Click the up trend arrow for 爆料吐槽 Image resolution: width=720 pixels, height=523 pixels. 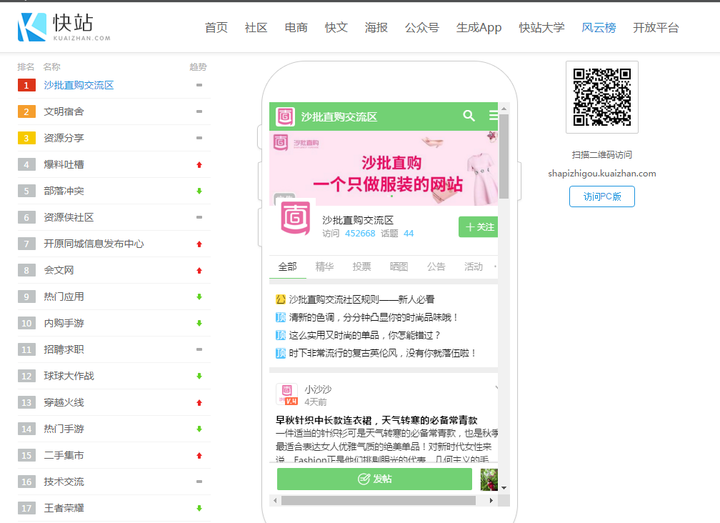pyautogui.click(x=199, y=165)
